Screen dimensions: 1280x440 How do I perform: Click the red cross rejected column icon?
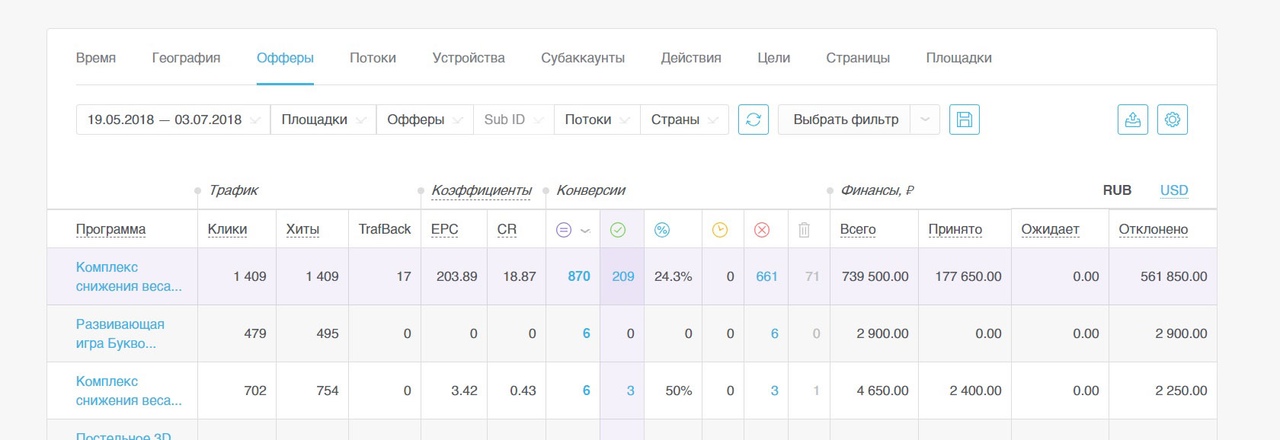(762, 230)
